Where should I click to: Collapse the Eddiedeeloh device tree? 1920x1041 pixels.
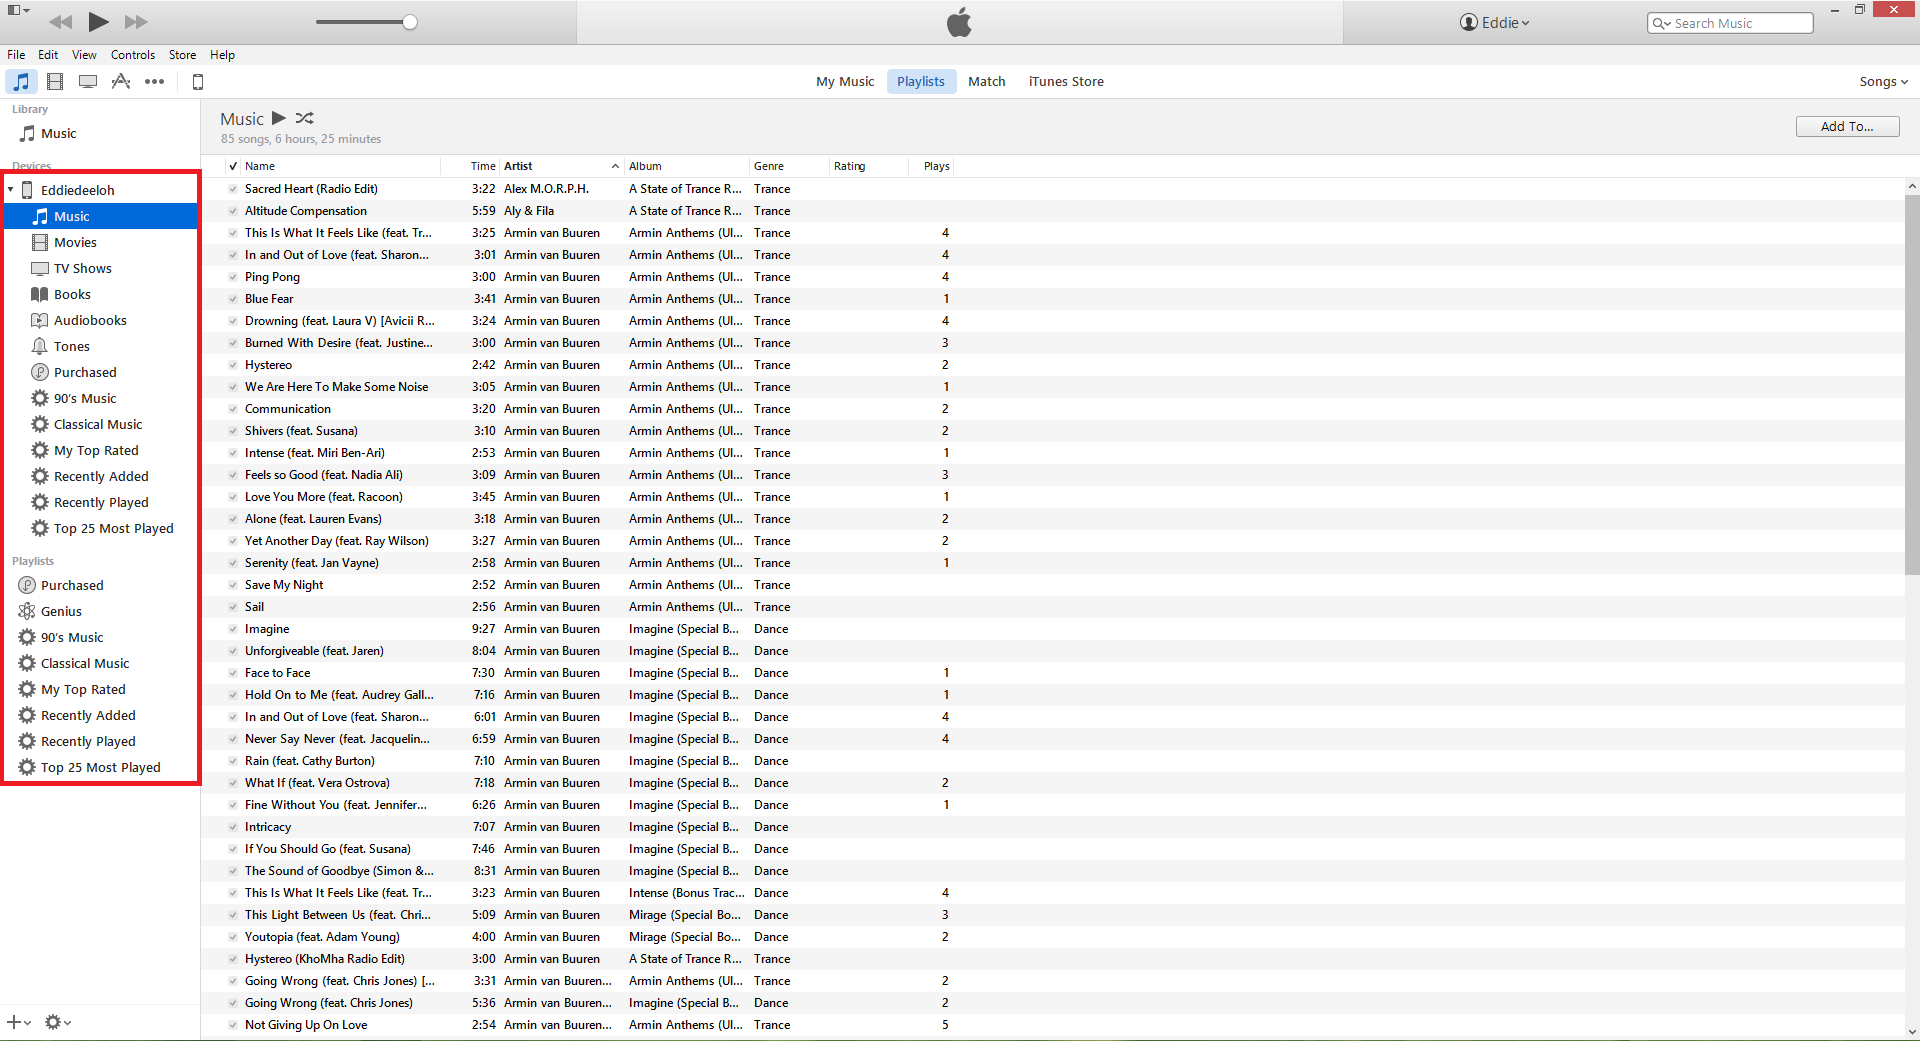coord(11,190)
